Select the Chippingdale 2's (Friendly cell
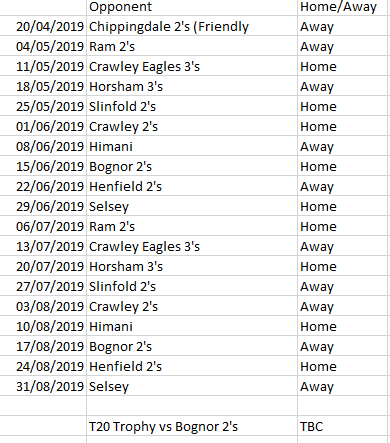 (192, 26)
